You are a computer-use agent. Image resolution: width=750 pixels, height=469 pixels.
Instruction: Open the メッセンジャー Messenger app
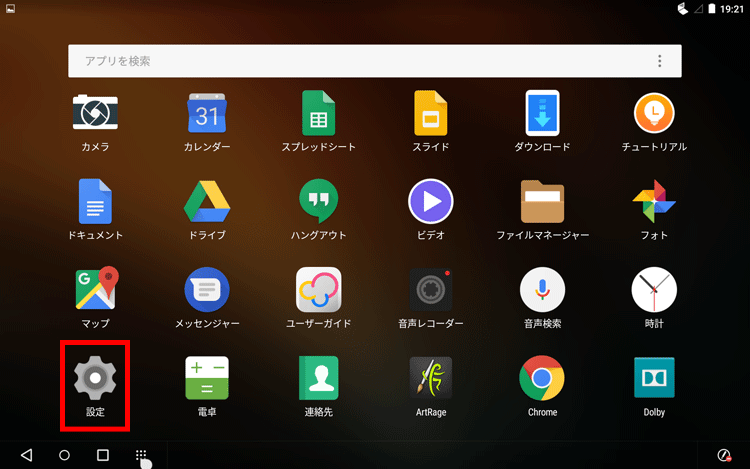(207, 290)
